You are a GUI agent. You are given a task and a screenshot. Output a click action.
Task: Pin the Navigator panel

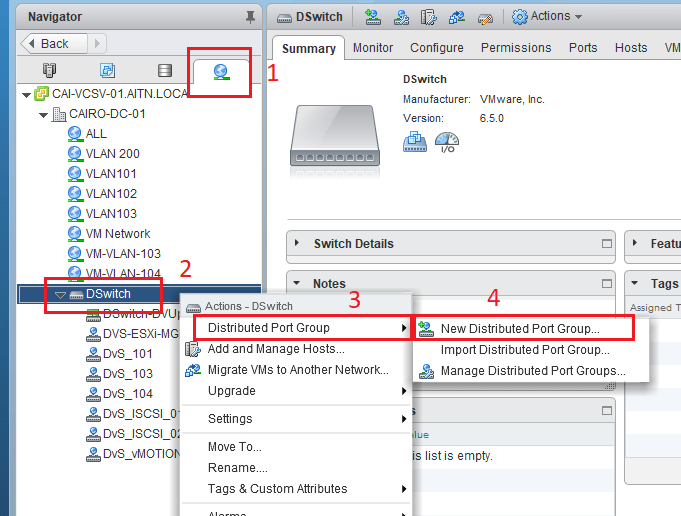[249, 17]
